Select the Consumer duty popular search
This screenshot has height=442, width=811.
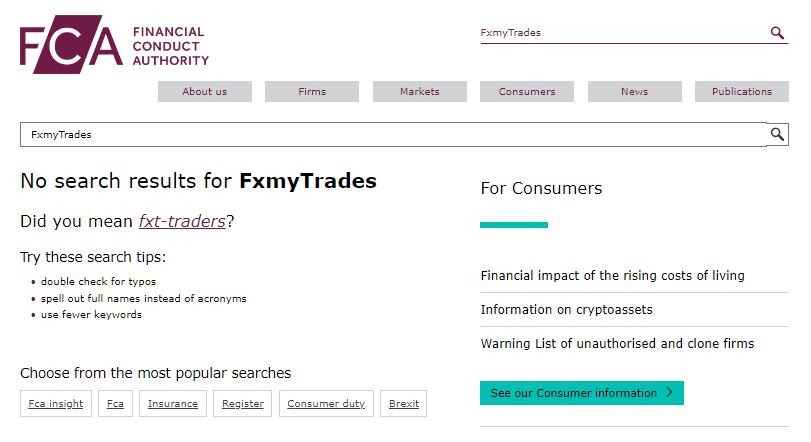point(326,403)
